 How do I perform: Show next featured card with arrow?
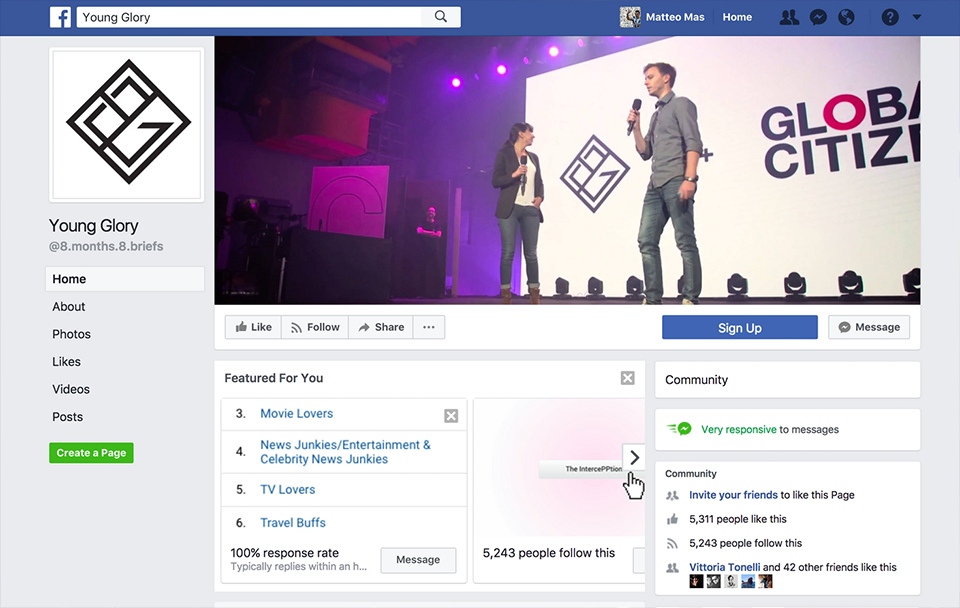coord(634,457)
